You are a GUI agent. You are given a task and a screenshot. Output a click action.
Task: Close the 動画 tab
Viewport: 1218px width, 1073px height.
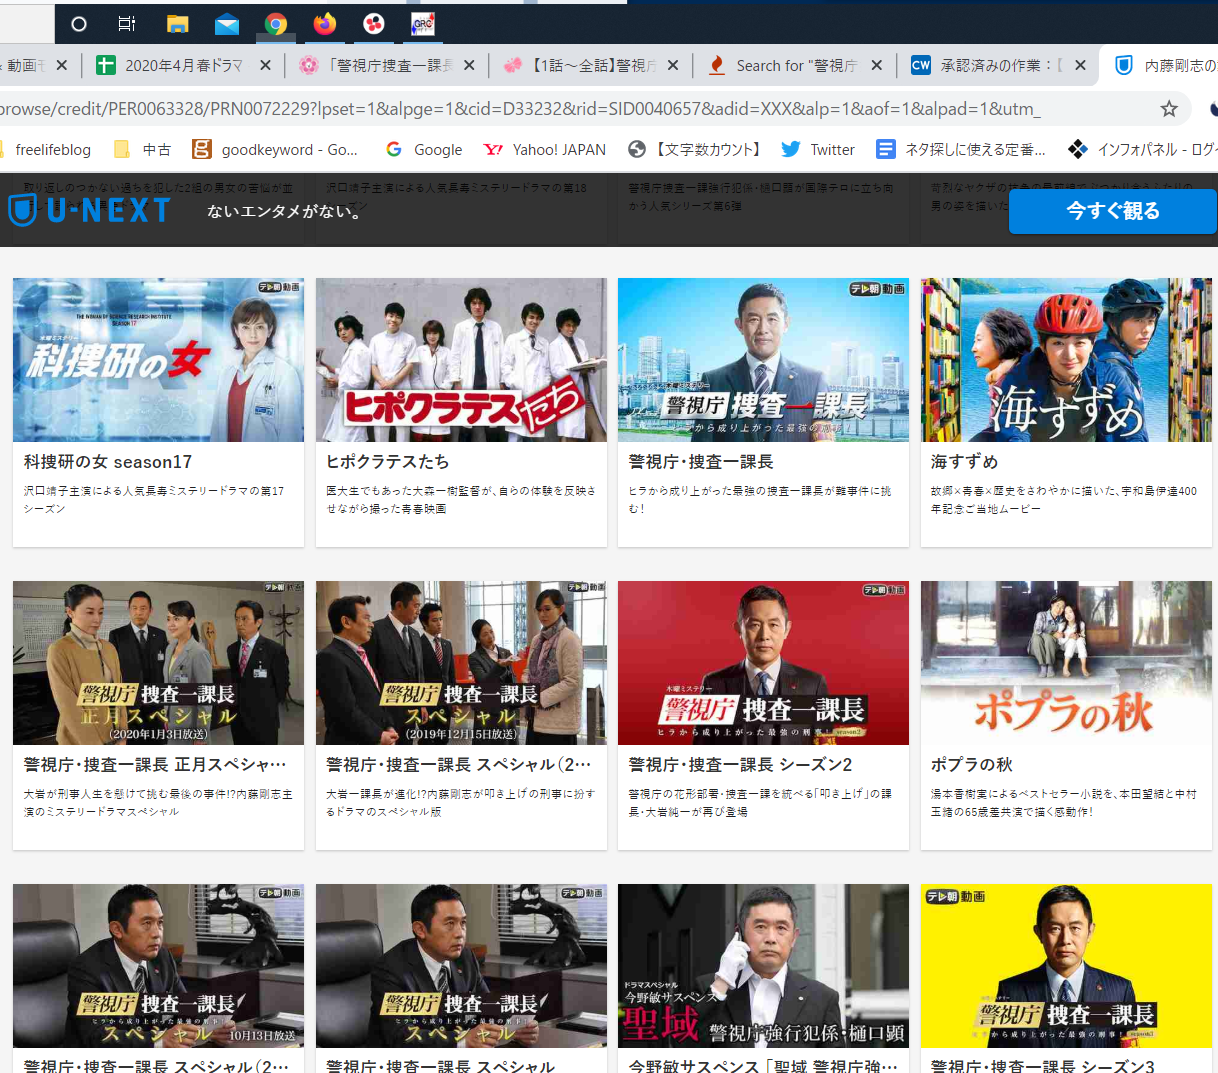coord(62,65)
